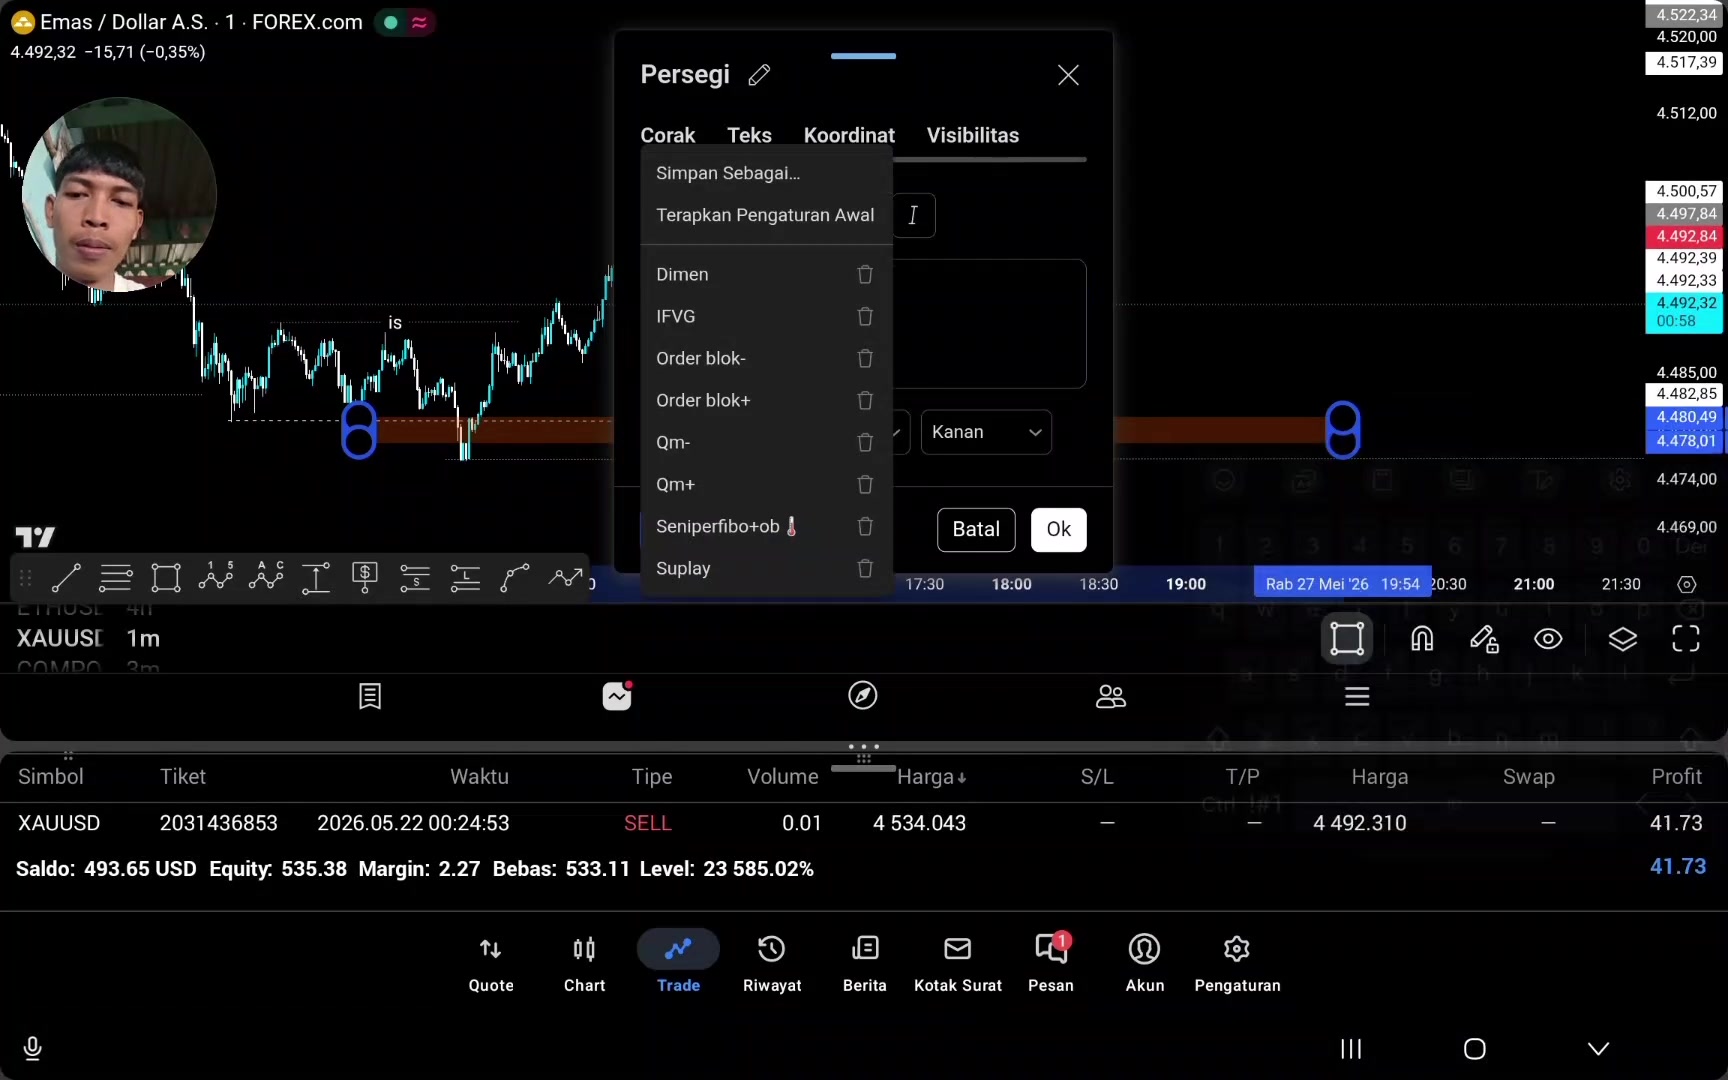Cancel the dialog with Batal
This screenshot has height=1080, width=1728.
[976, 529]
